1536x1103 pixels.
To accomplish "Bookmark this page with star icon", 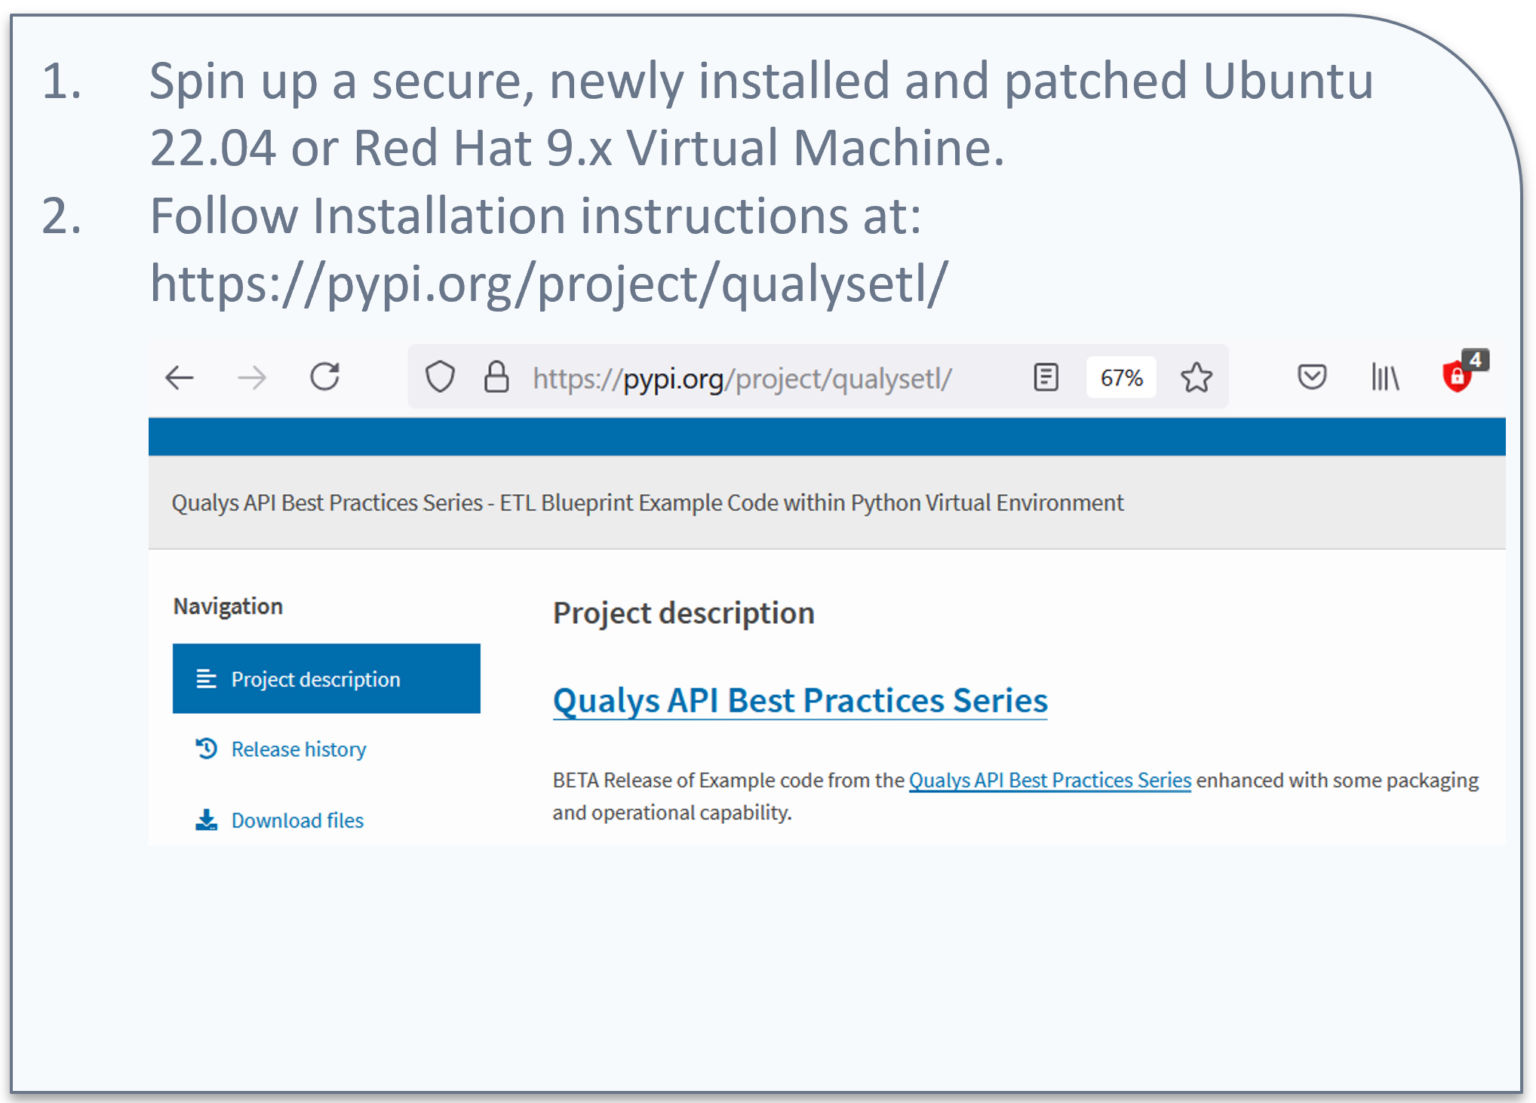I will (x=1196, y=377).
